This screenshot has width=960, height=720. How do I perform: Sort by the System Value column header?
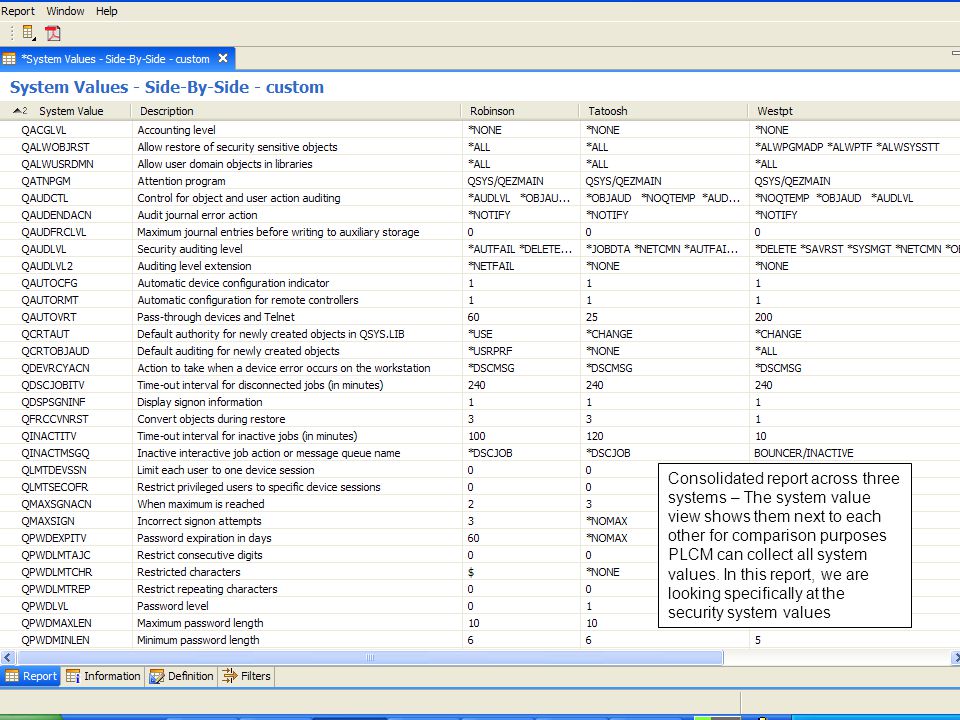[x=71, y=111]
